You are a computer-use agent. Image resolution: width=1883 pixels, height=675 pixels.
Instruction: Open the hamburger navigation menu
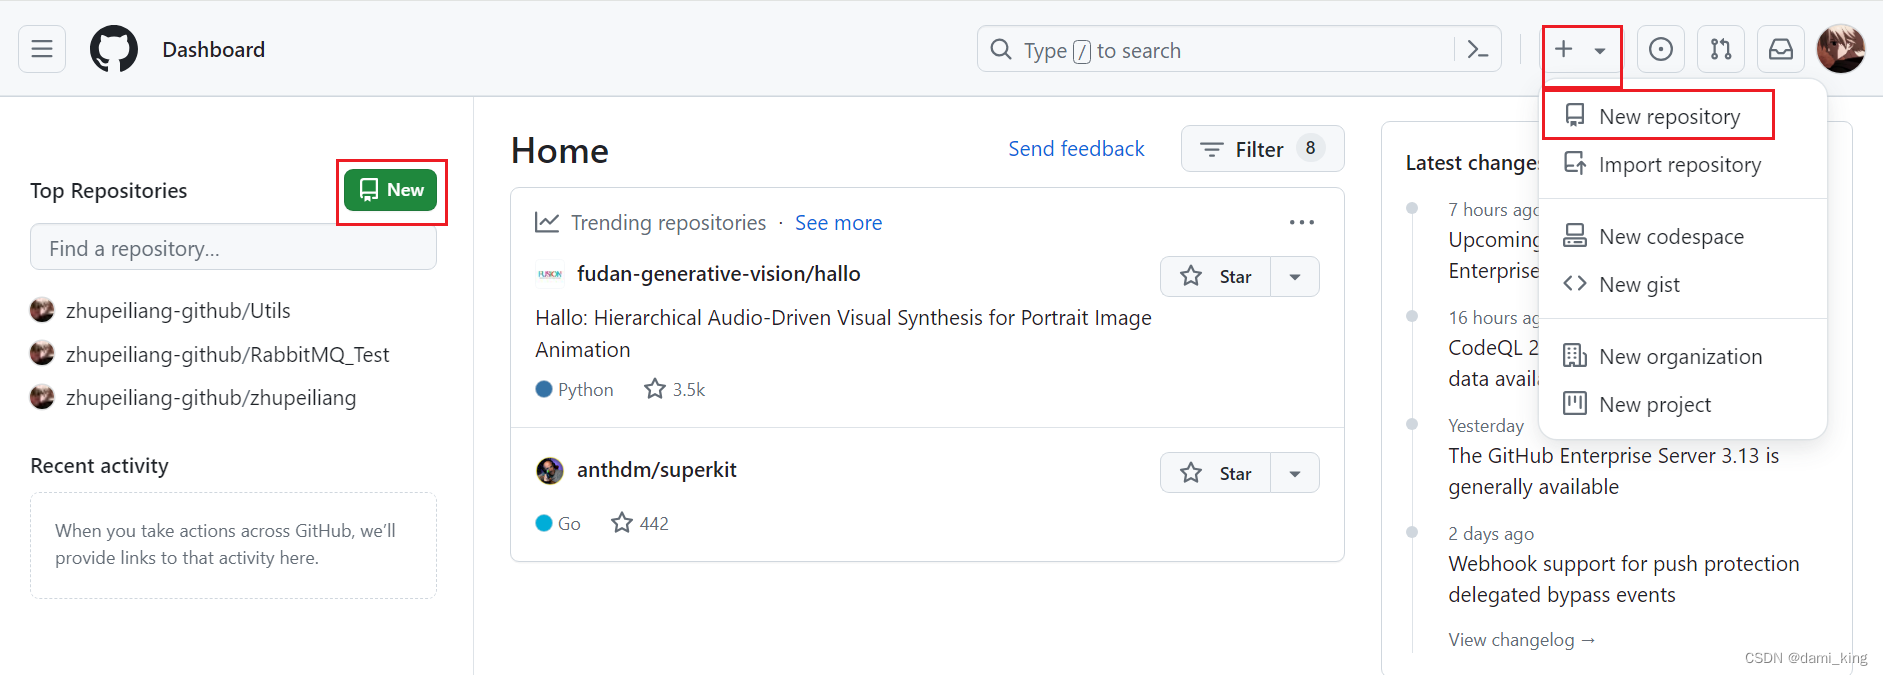point(42,49)
